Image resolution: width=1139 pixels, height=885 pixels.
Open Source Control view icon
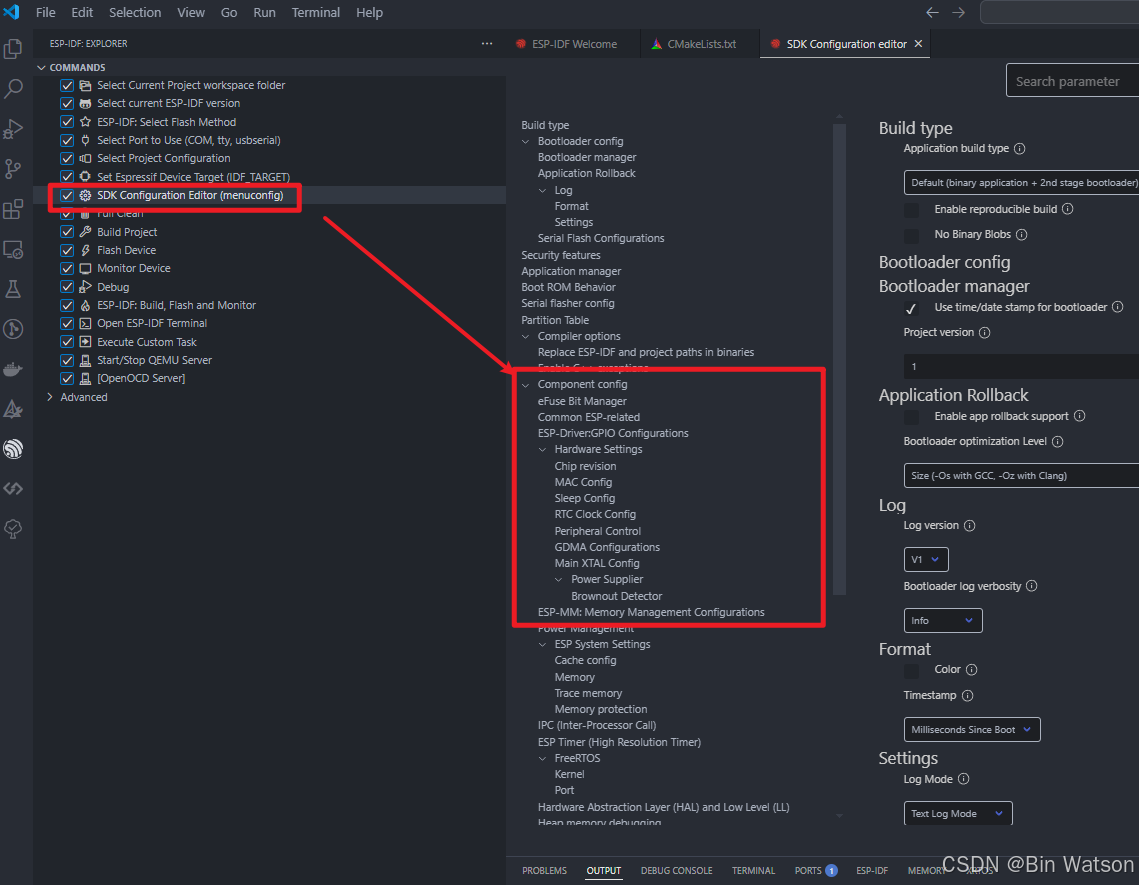(13, 169)
